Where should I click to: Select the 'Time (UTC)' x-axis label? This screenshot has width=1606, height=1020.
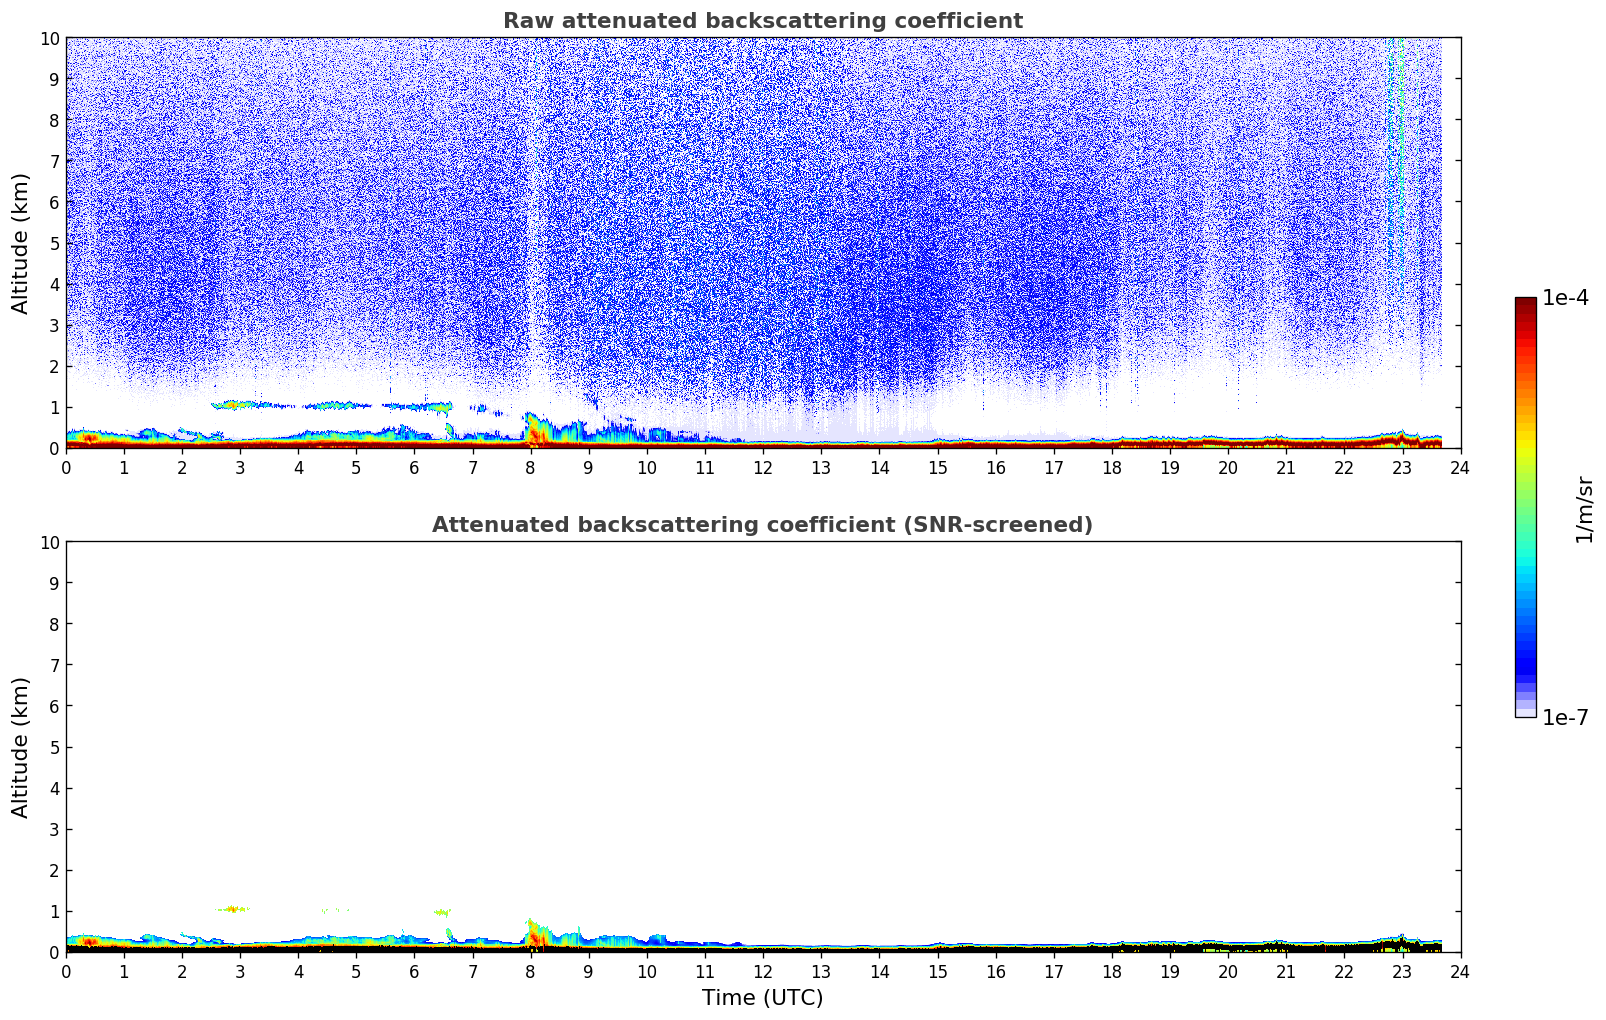(x=762, y=997)
